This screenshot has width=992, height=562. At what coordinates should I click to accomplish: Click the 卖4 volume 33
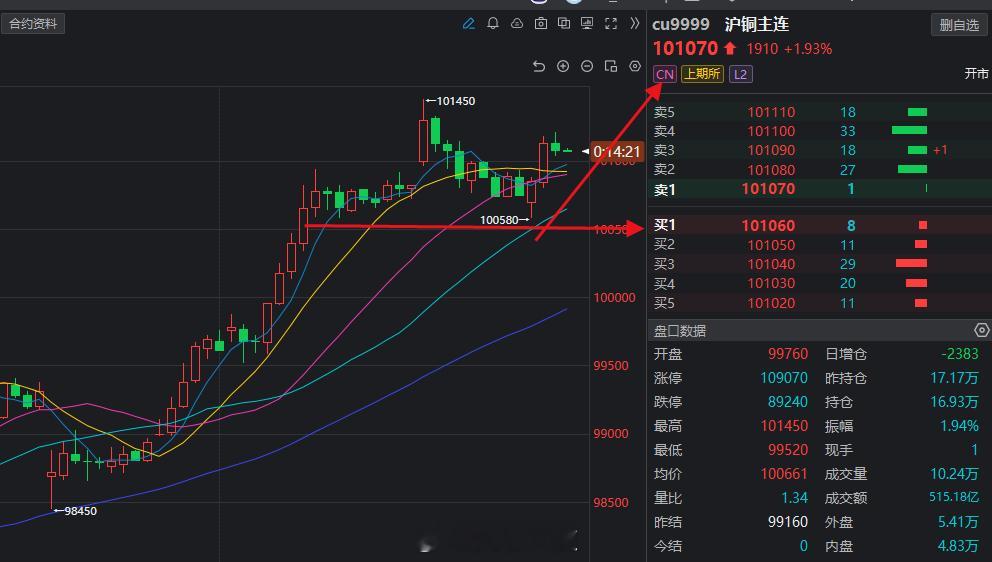tap(848, 131)
